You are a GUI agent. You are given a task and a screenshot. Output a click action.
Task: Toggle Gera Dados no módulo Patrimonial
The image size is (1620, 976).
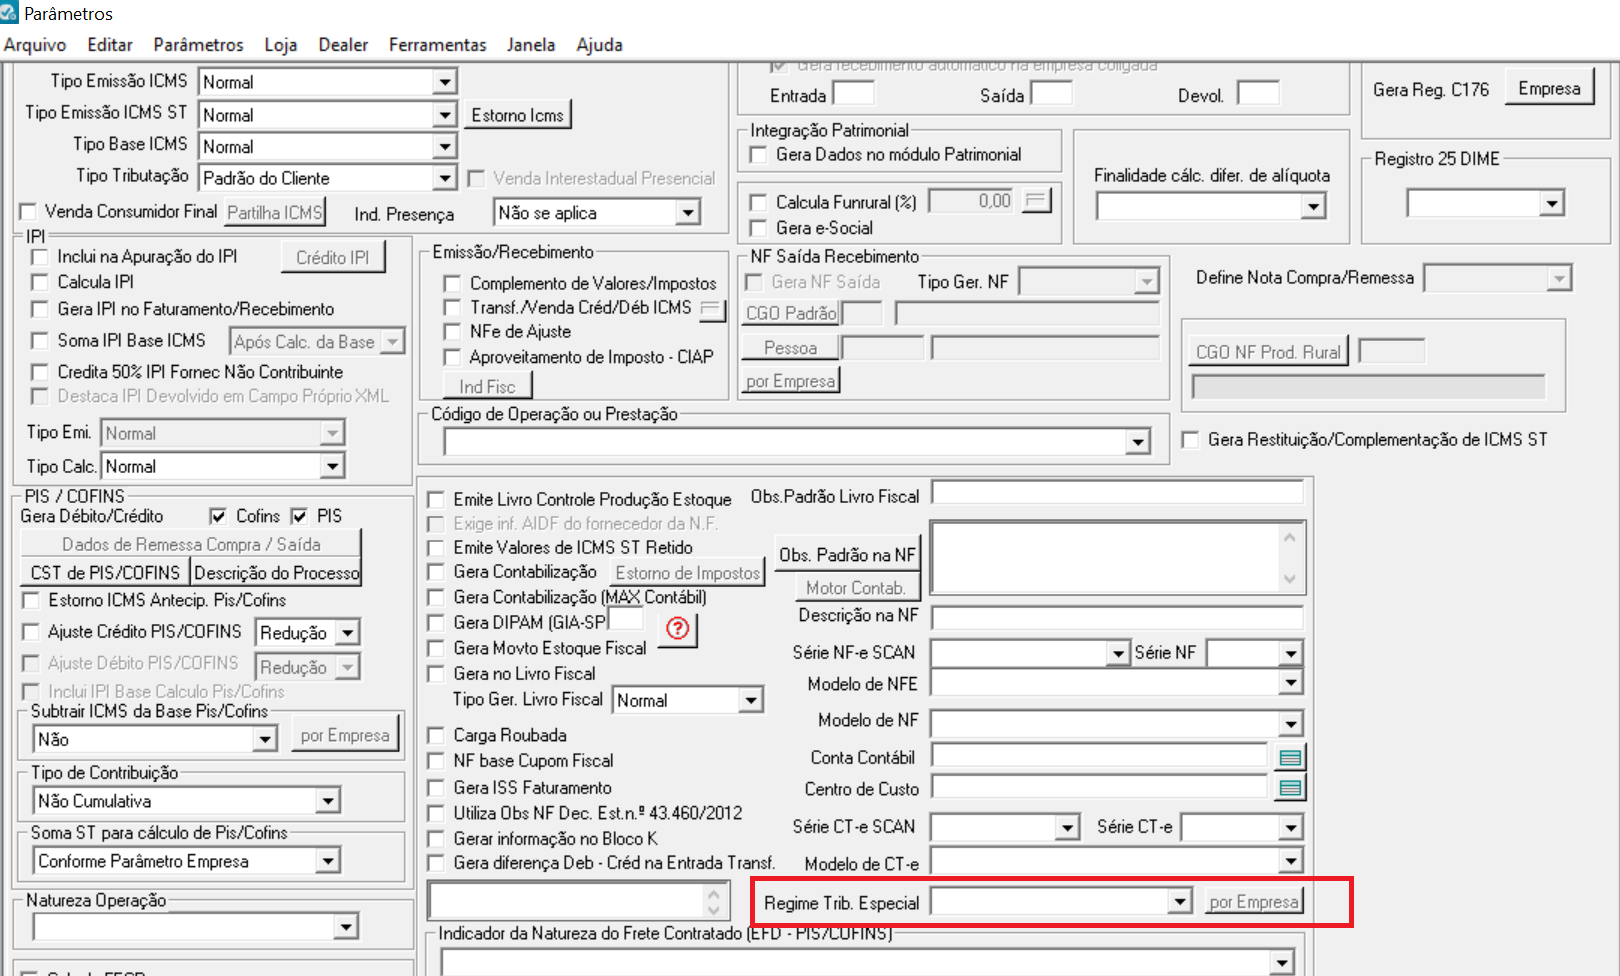point(759,155)
